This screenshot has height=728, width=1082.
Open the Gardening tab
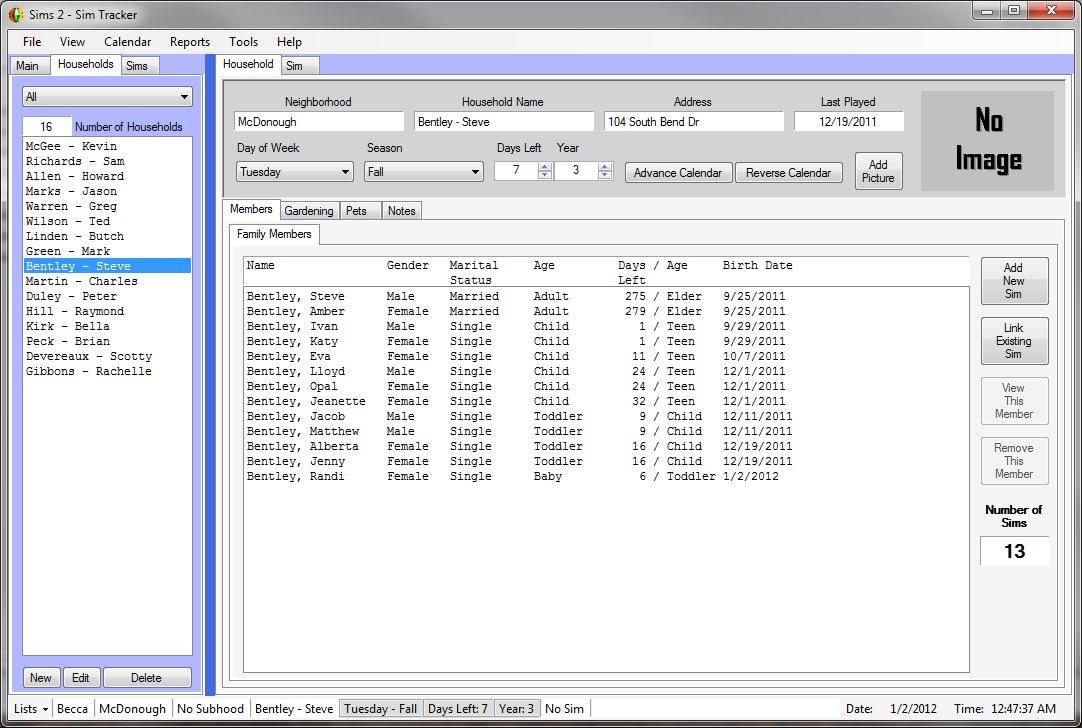tap(309, 210)
